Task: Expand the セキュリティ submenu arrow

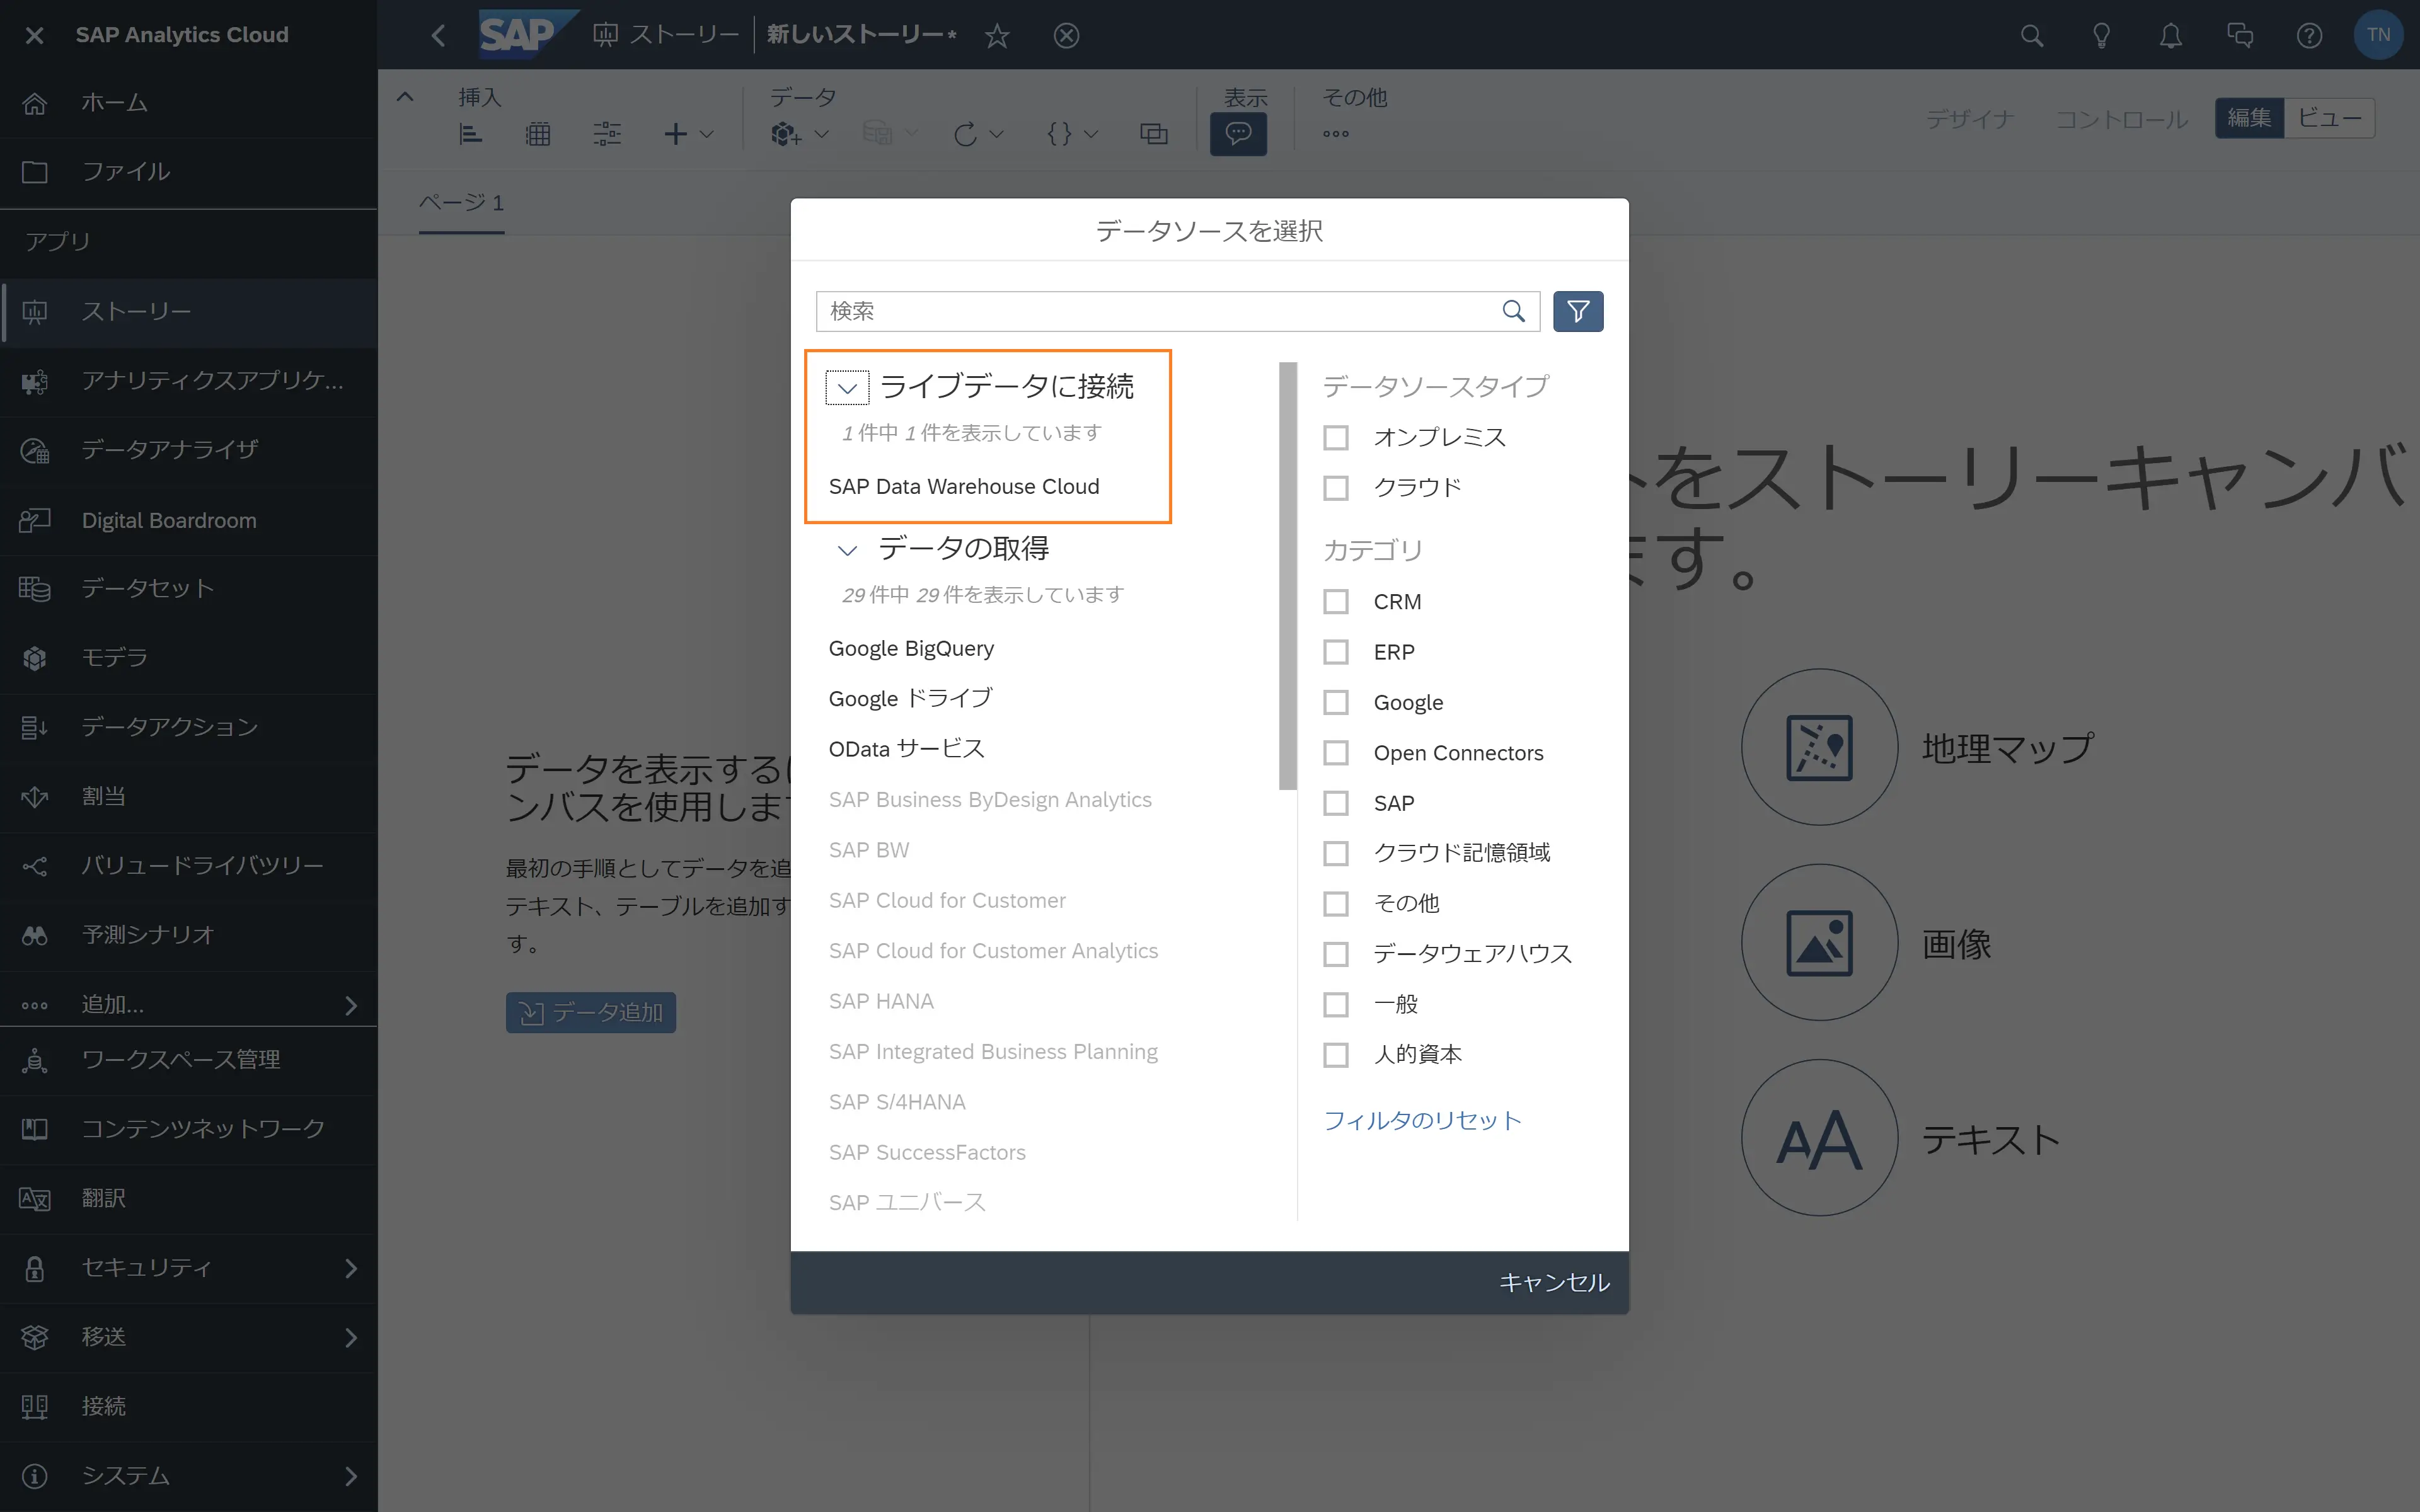Action: point(350,1268)
